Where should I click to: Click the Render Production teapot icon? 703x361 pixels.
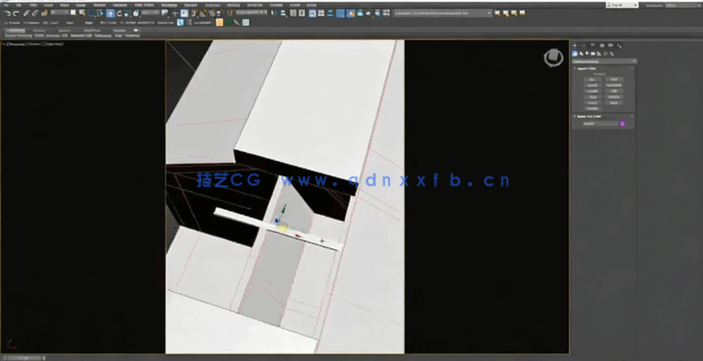click(x=368, y=13)
